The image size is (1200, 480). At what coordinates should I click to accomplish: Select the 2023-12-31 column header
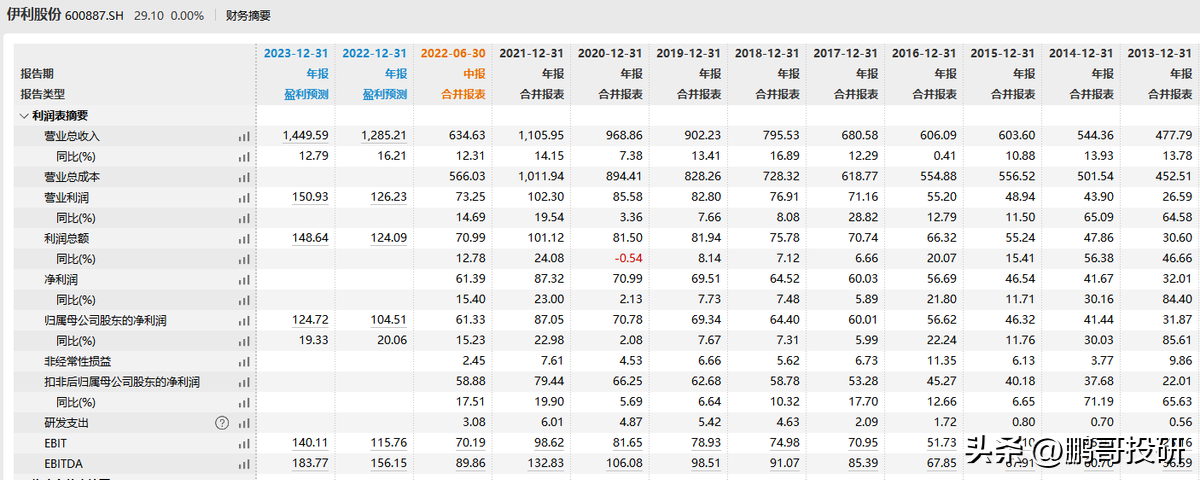tap(296, 53)
